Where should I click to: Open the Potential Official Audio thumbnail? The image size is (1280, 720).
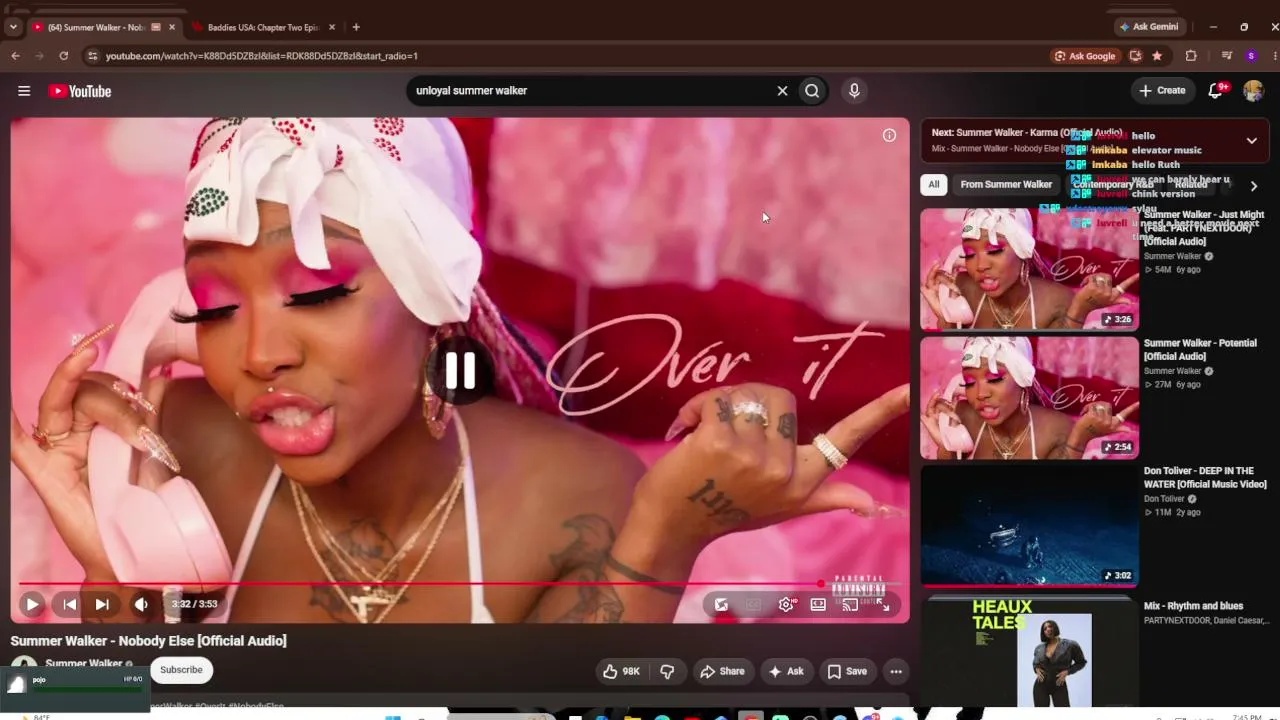tap(1029, 398)
